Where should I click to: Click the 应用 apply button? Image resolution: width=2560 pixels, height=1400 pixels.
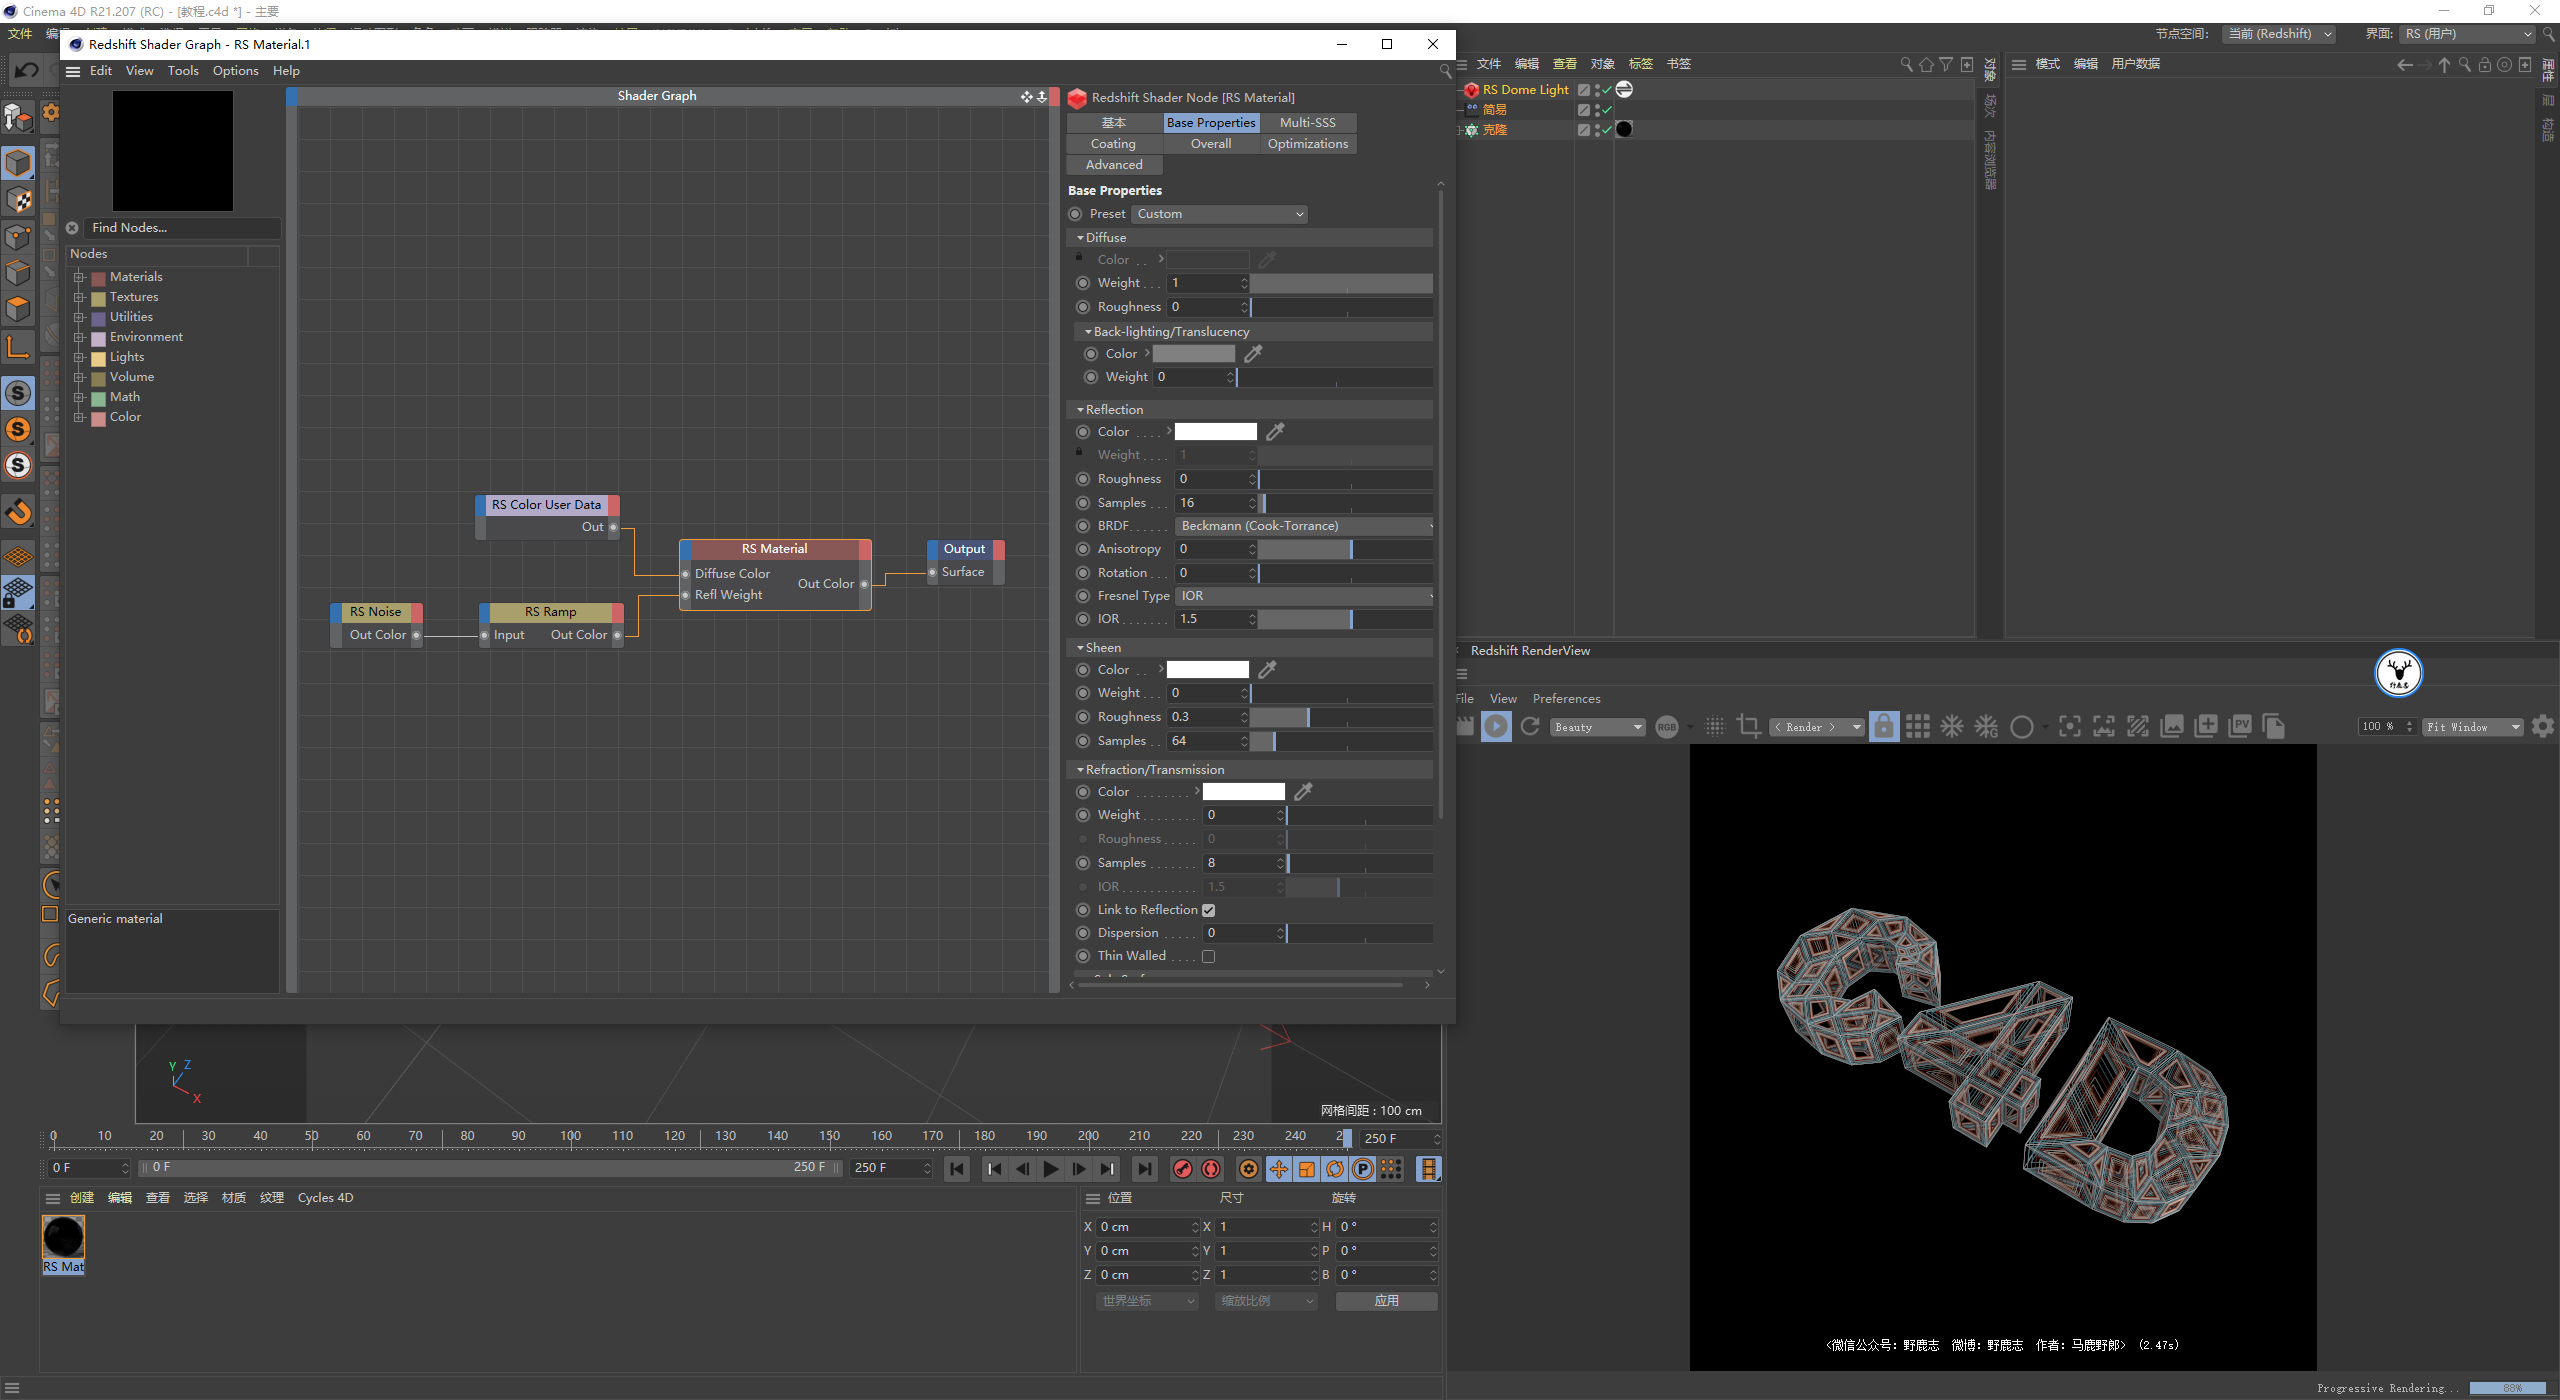coord(1386,1301)
